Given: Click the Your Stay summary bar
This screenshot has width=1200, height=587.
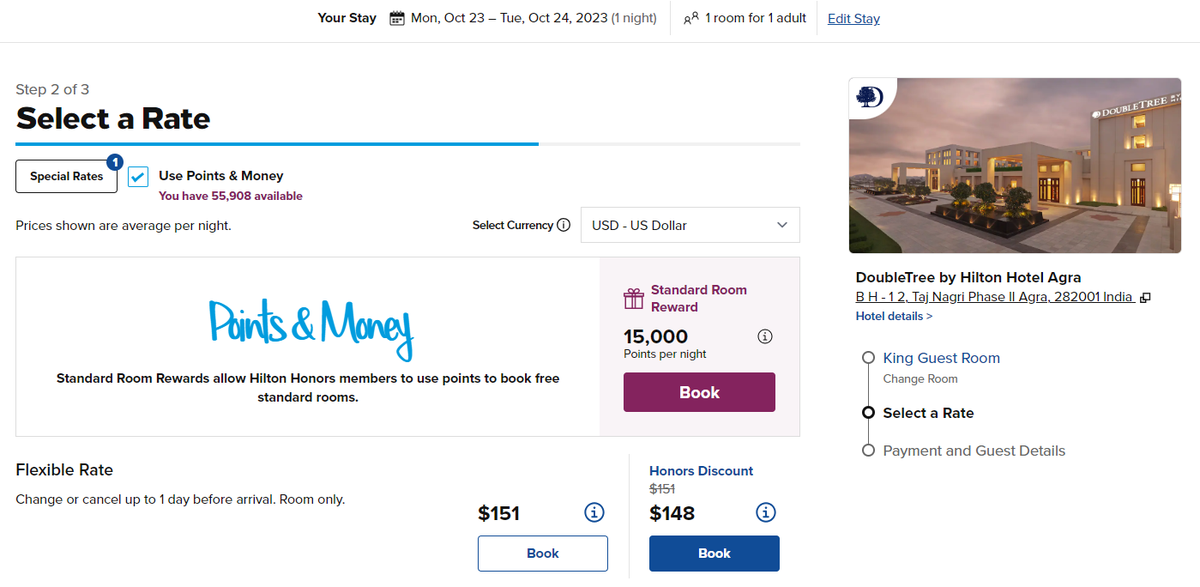Looking at the screenshot, I should click(346, 18).
